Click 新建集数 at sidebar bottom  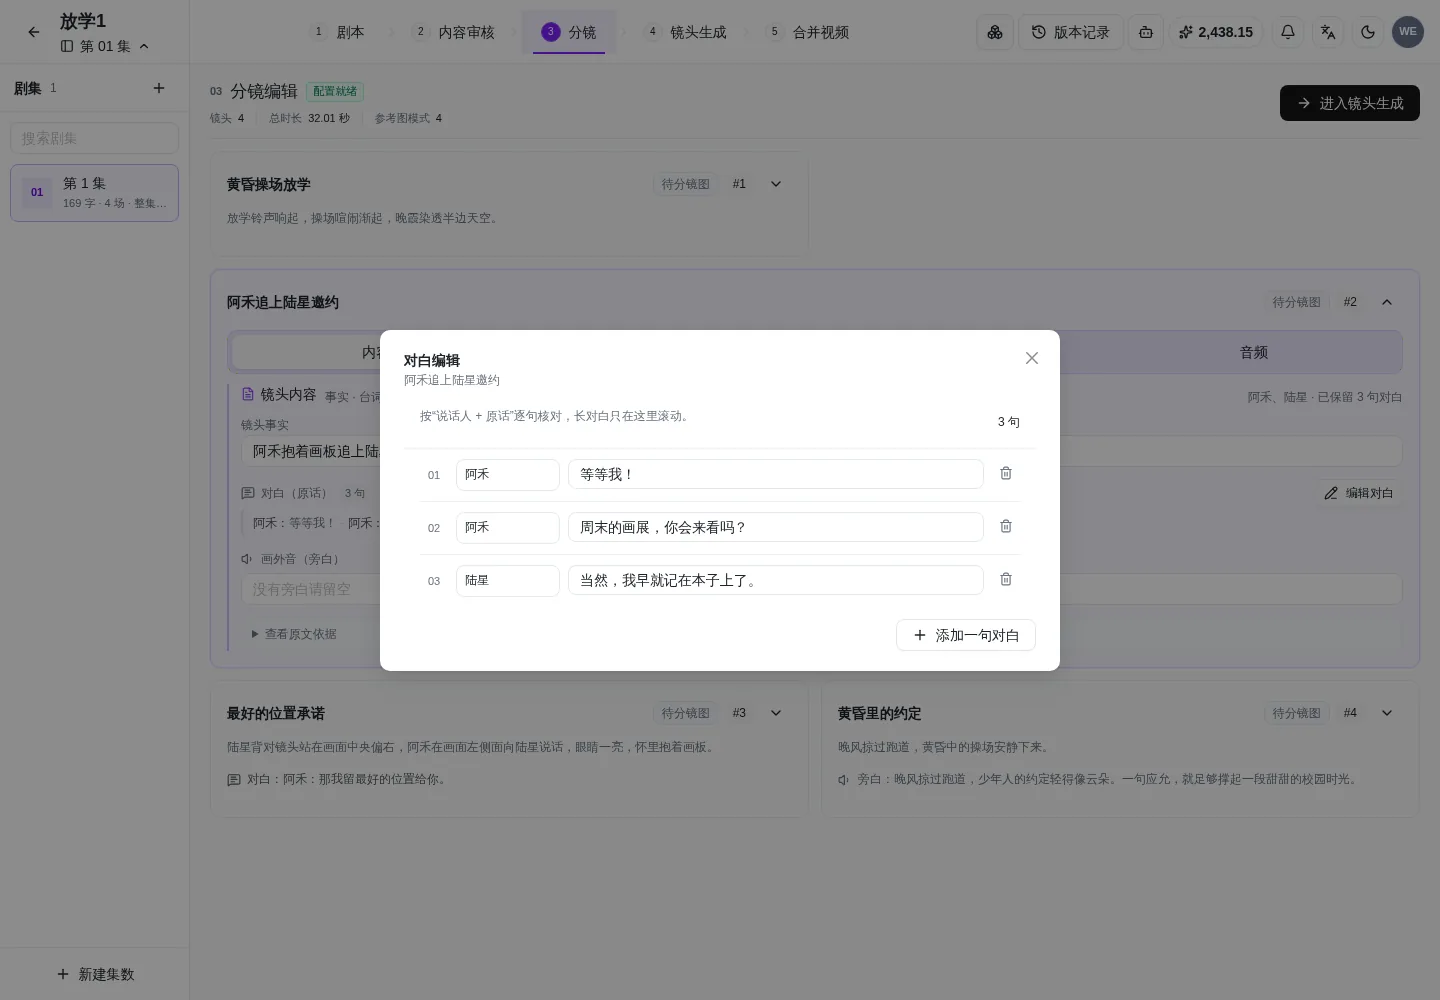95,974
